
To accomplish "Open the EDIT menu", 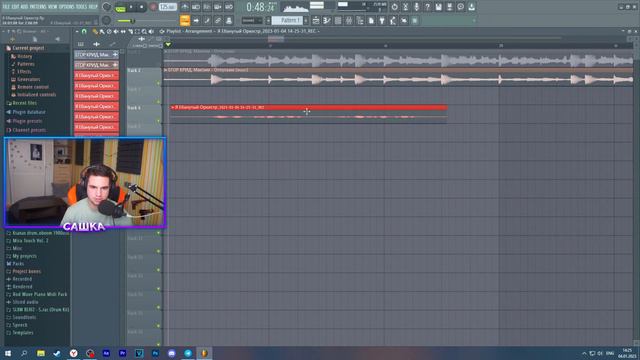I will [x=15, y=7].
